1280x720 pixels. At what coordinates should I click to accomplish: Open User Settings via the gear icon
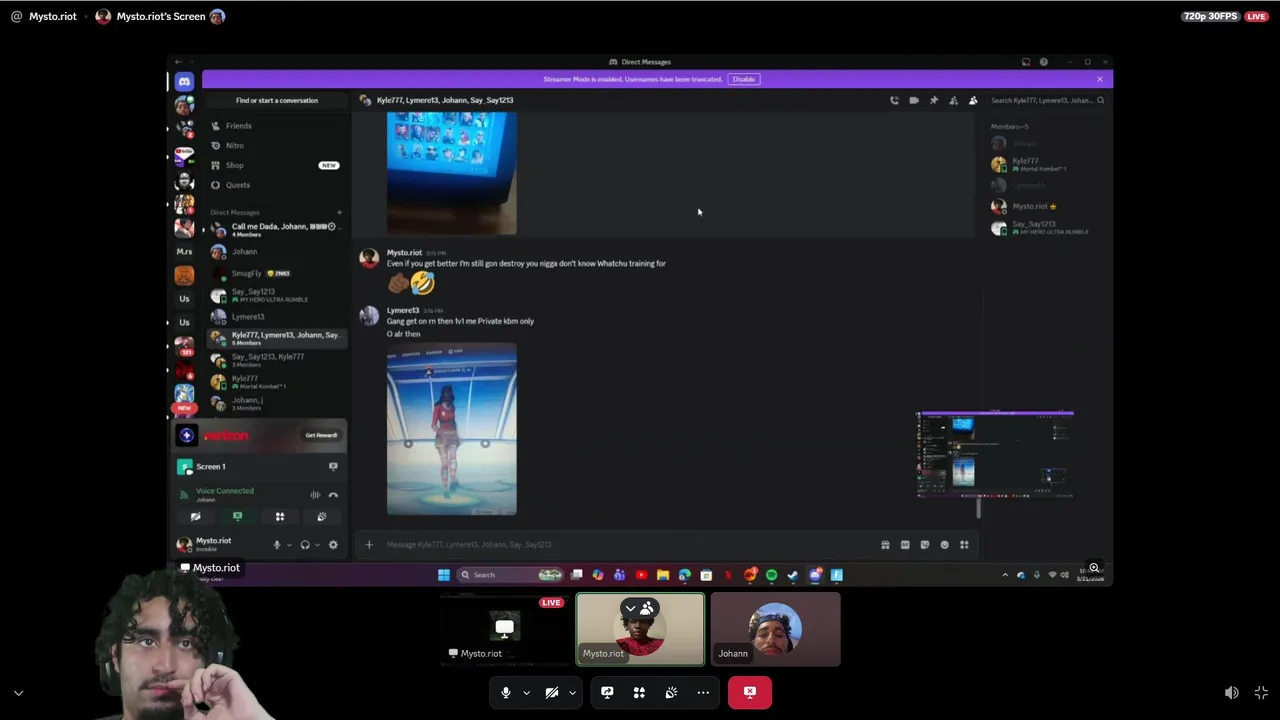click(333, 545)
